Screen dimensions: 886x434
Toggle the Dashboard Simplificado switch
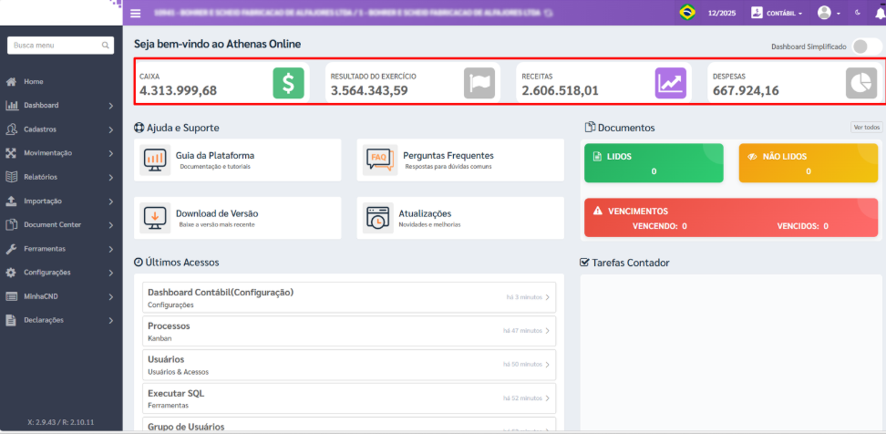pyautogui.click(x=866, y=47)
